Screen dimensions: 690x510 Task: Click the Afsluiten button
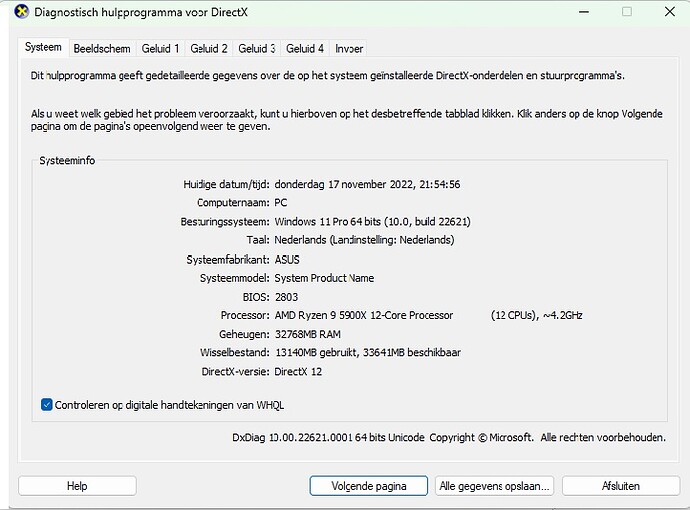pyautogui.click(x=621, y=486)
